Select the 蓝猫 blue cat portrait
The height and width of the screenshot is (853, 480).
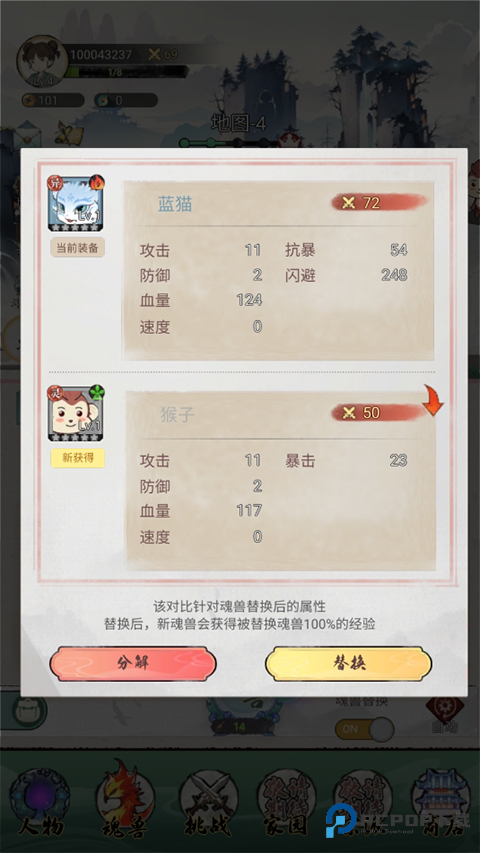coord(76,203)
